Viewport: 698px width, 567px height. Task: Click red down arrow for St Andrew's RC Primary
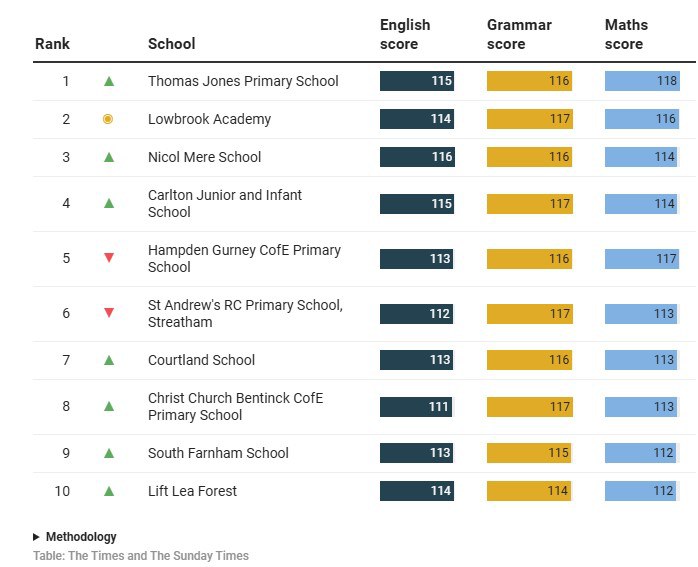tap(109, 313)
